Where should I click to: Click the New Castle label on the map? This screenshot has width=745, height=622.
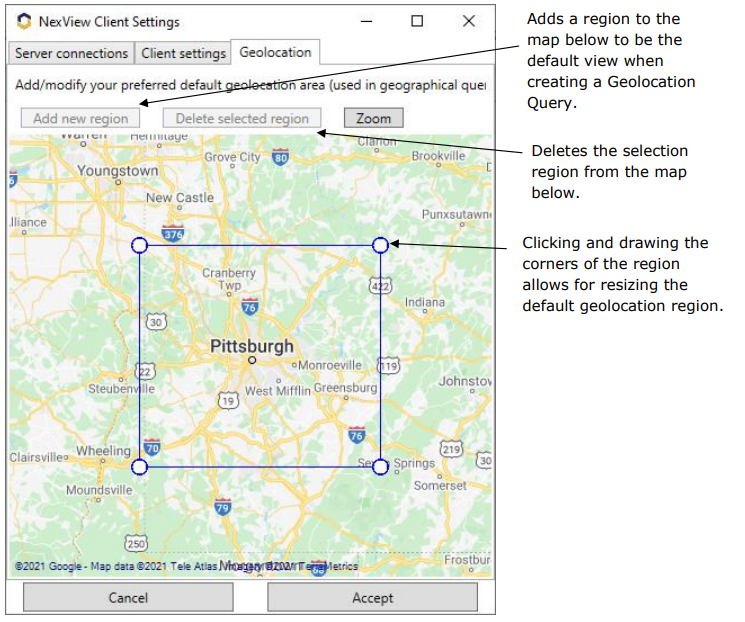click(180, 198)
